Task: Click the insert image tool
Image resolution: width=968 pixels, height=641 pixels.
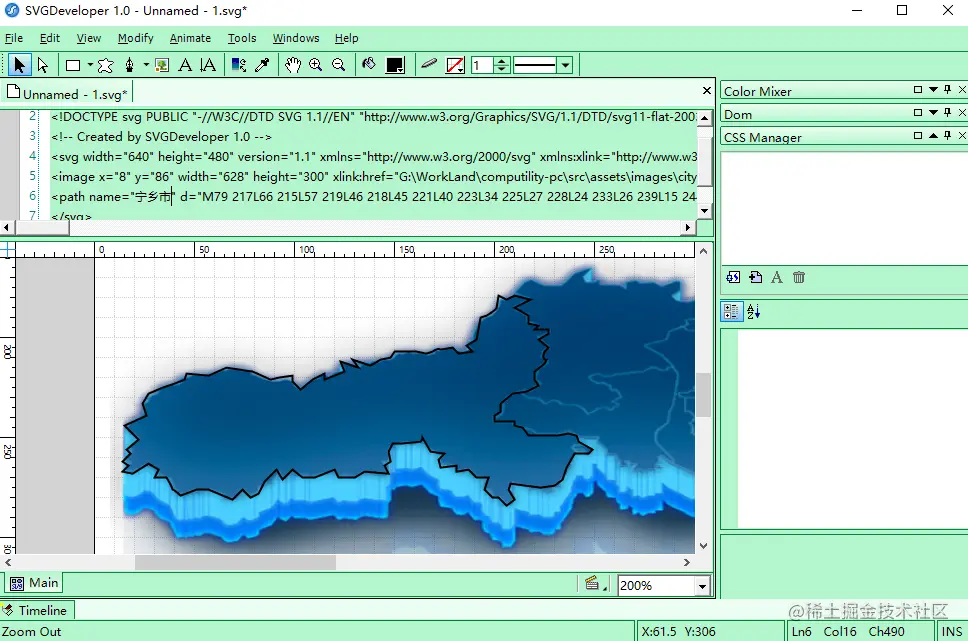Action: coord(162,65)
